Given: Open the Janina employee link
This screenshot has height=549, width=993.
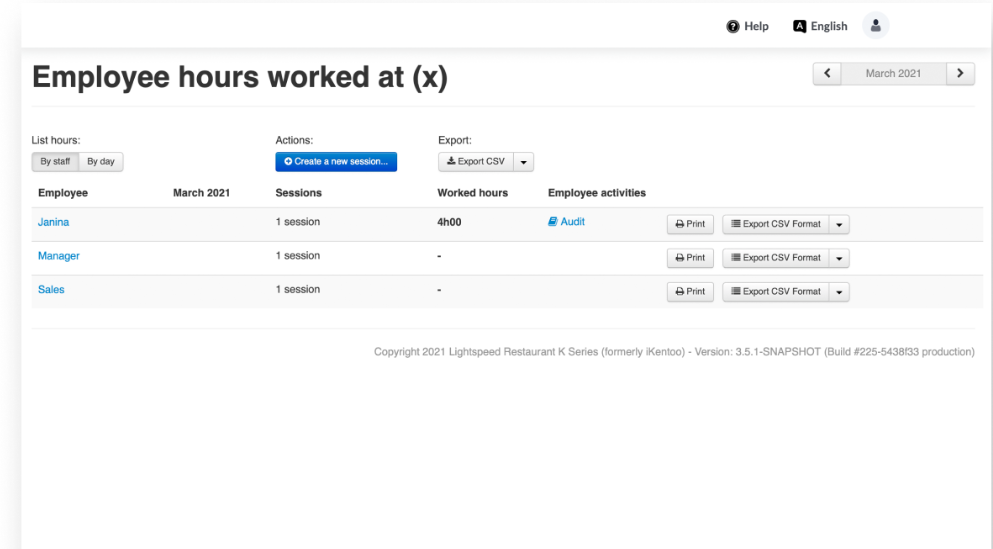Looking at the screenshot, I should (x=53, y=222).
